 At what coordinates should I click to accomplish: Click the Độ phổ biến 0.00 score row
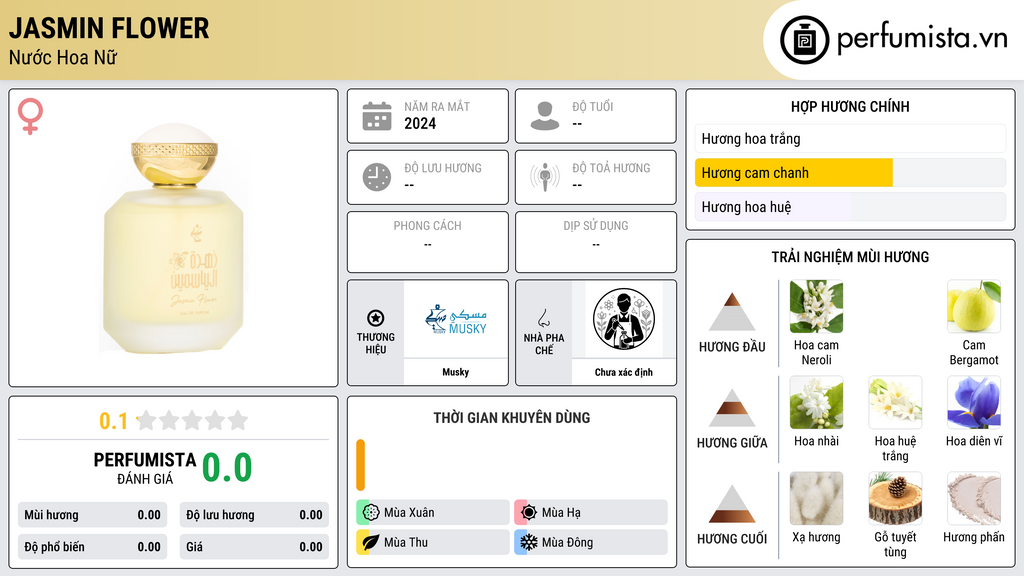93,547
